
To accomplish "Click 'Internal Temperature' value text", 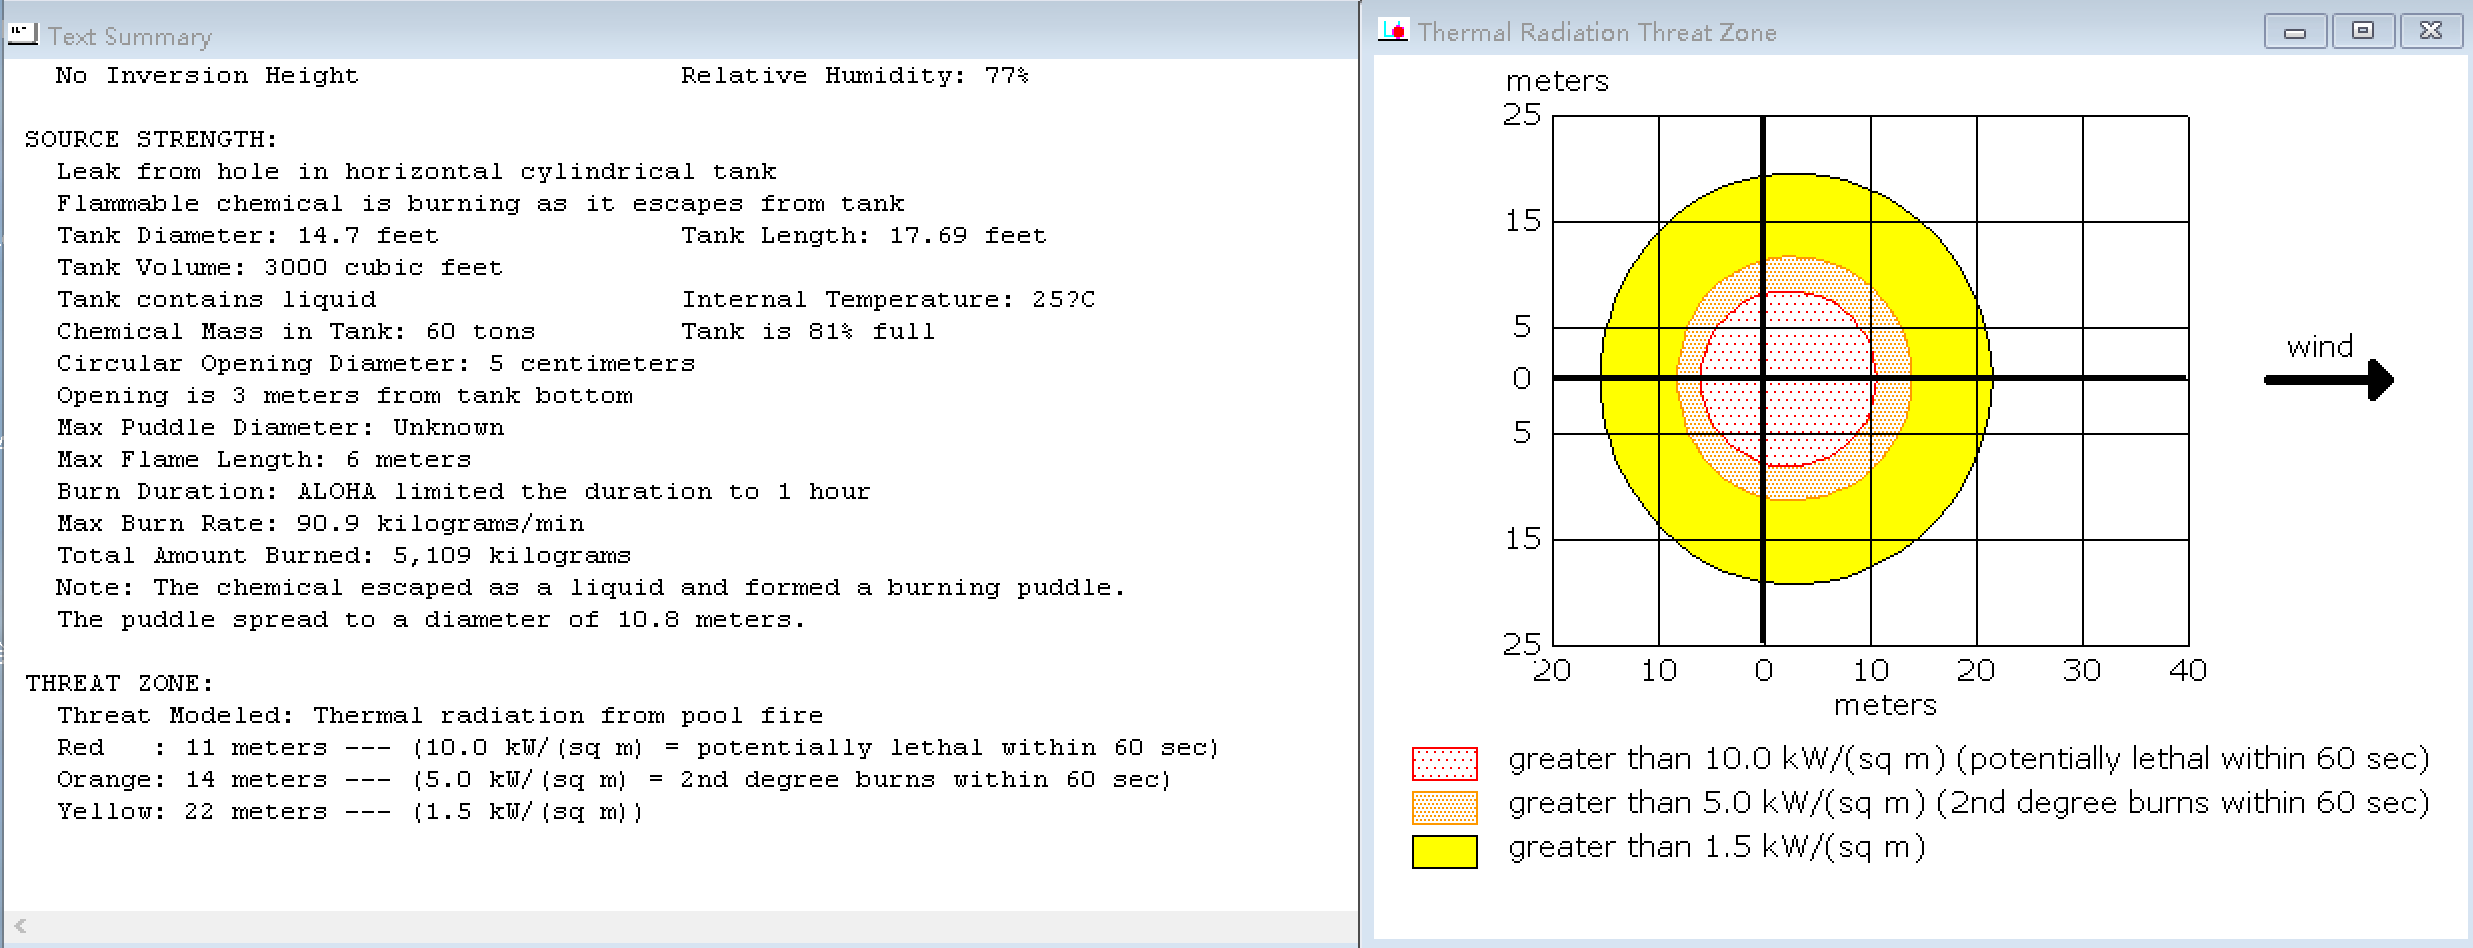I will pos(888,299).
